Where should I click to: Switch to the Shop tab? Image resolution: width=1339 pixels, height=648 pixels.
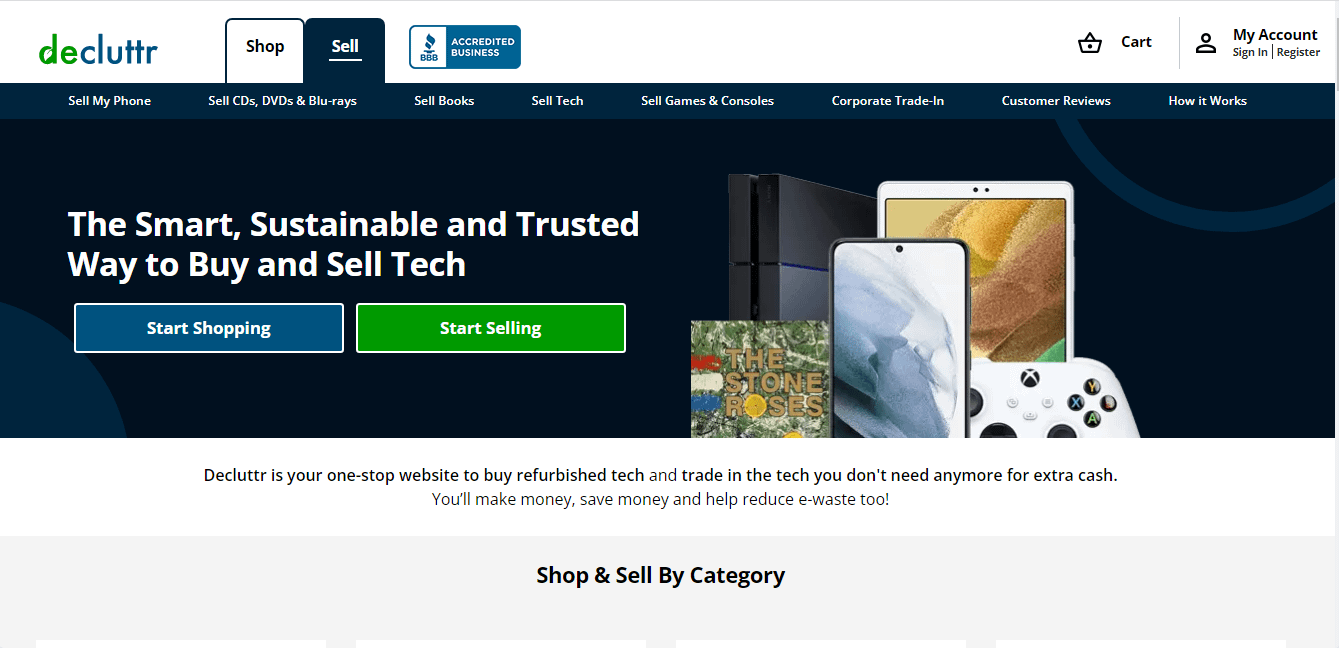pos(265,46)
